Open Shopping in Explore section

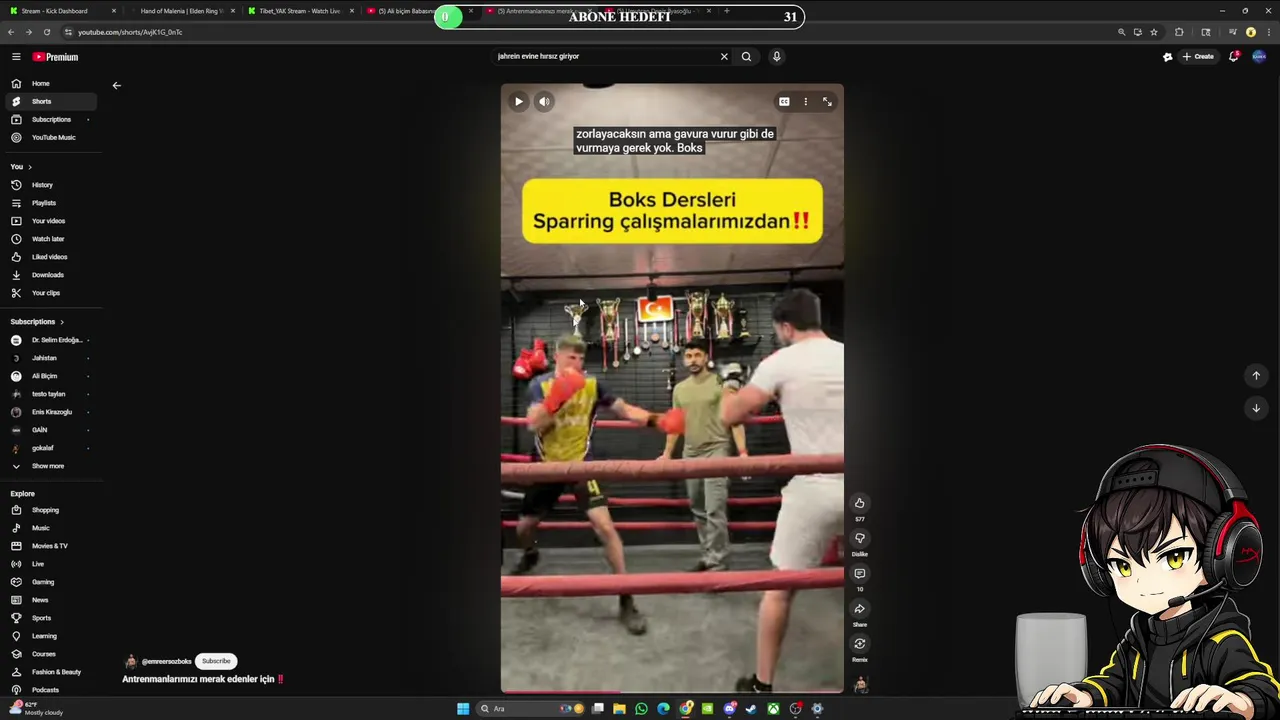coord(50,510)
